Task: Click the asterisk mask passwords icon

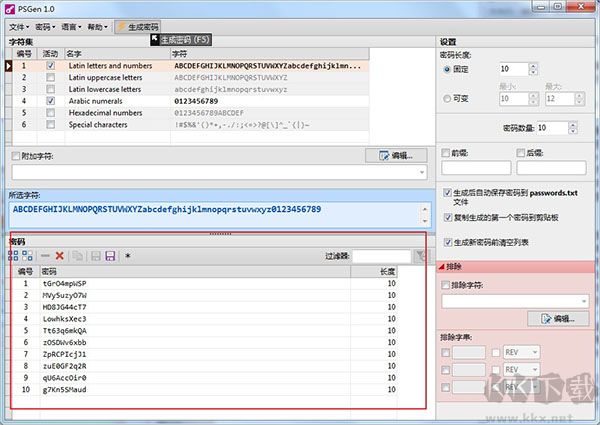Action: coord(128,256)
